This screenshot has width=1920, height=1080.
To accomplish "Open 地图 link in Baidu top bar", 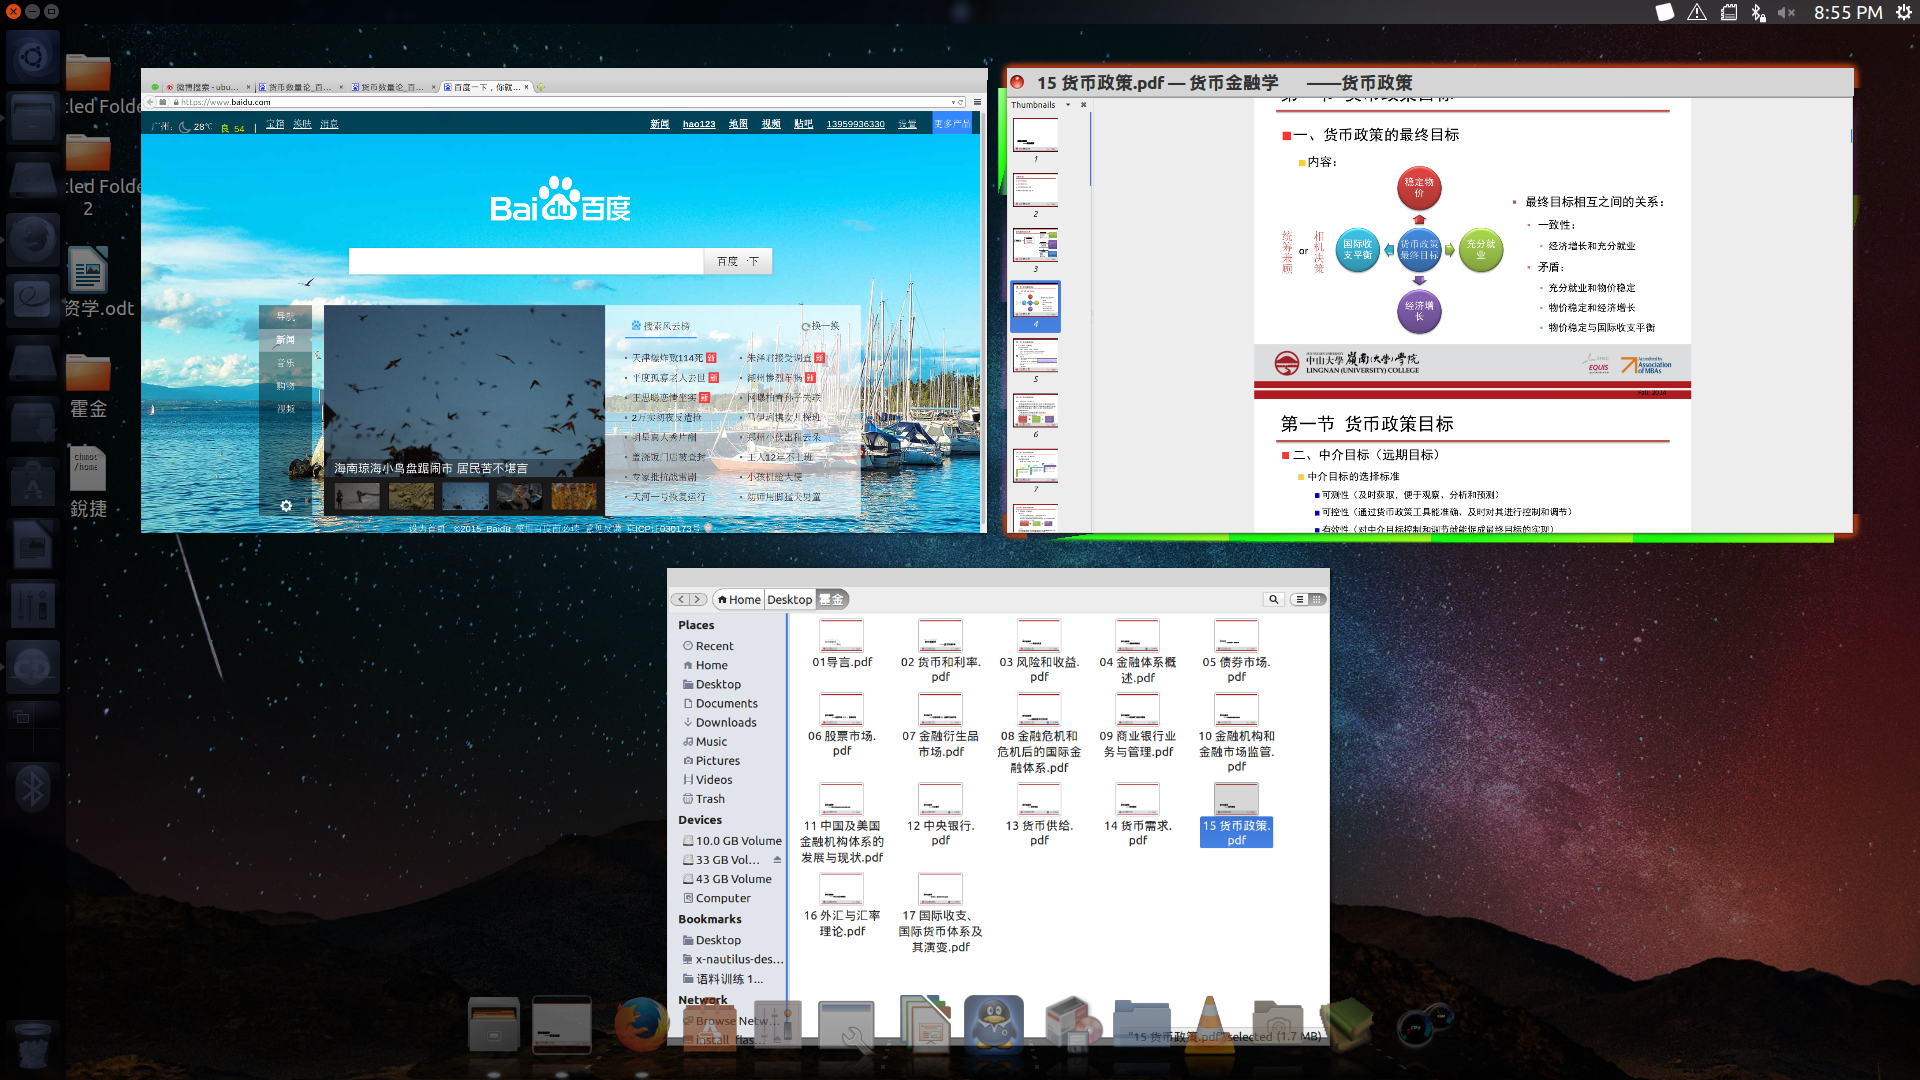I will [x=738, y=124].
